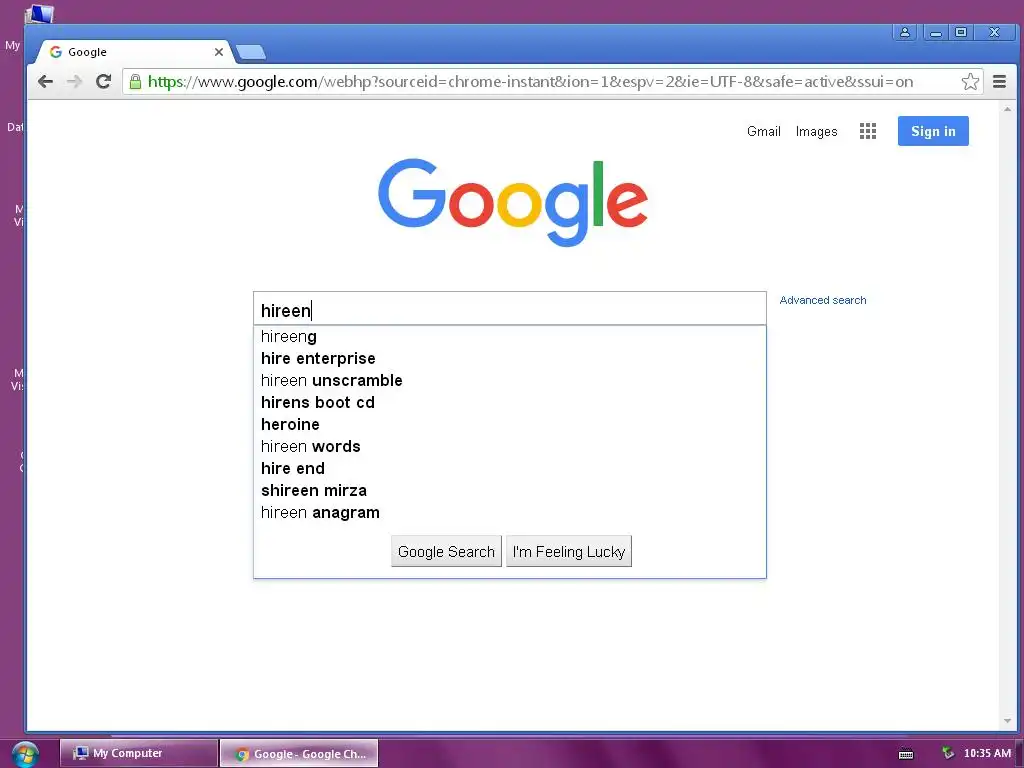Screen dimensions: 1024x768
Task: Click the Google Search button
Action: [446, 551]
